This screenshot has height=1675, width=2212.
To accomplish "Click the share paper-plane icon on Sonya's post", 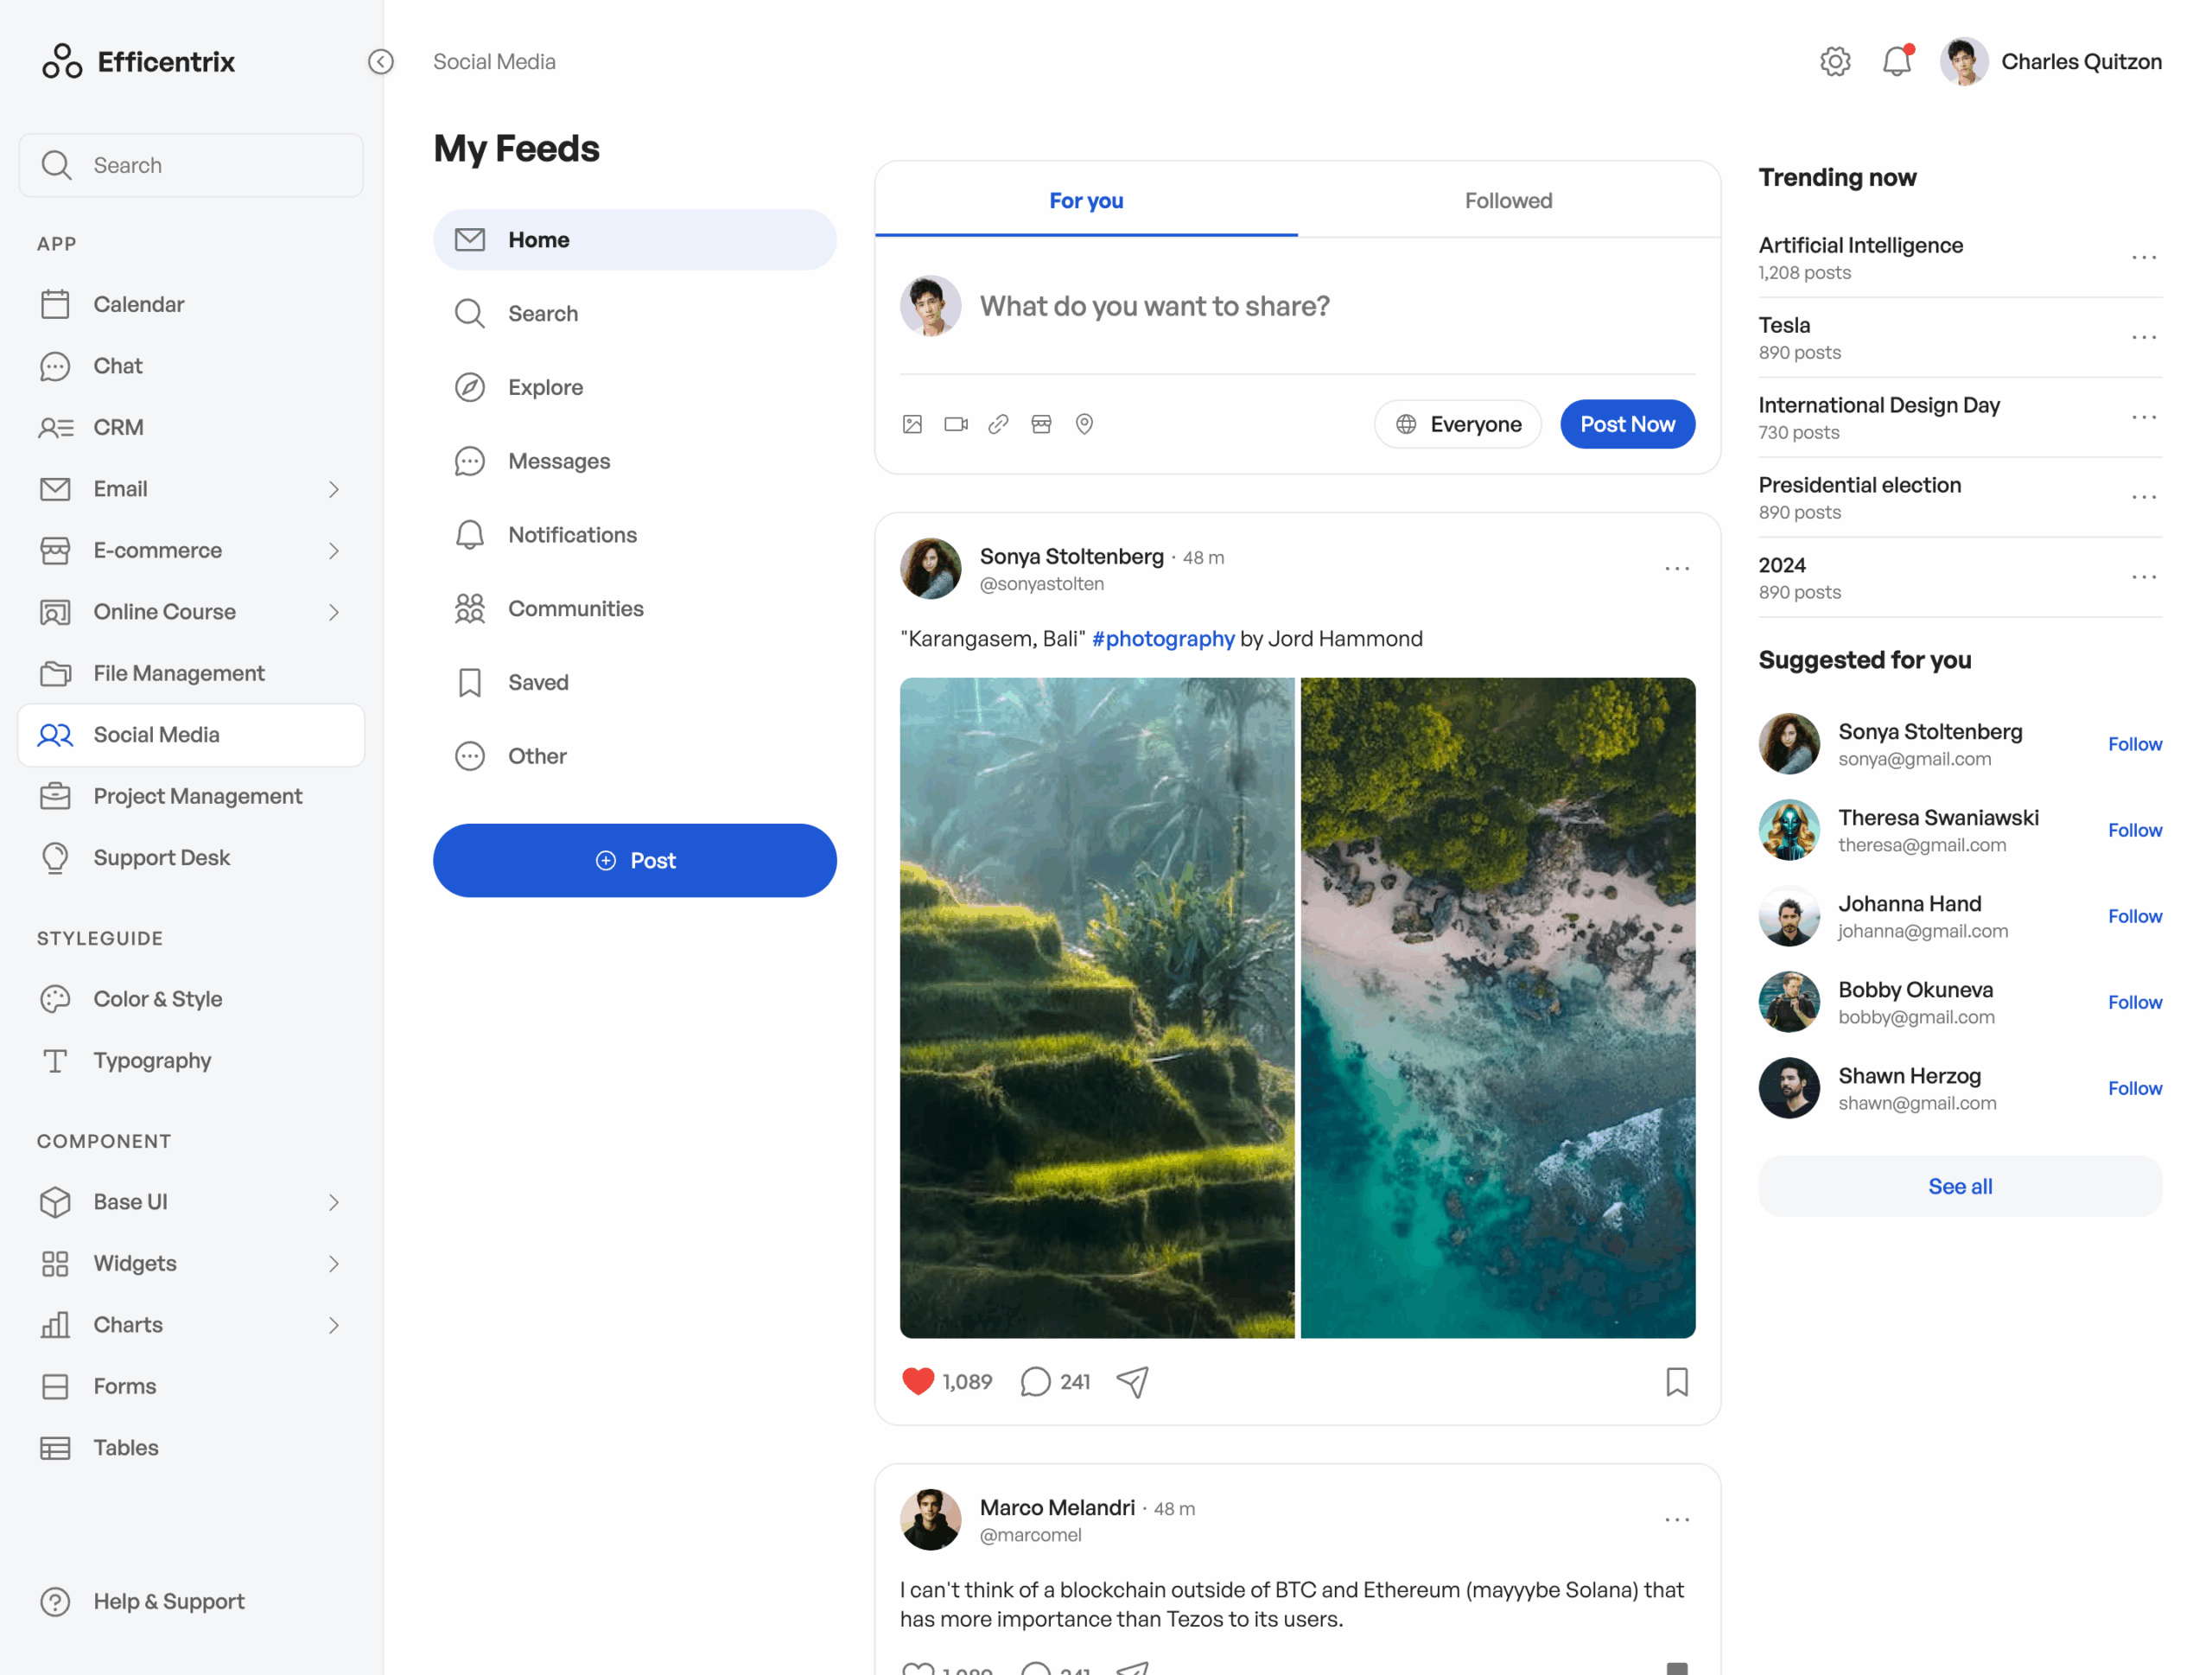I will (x=1132, y=1382).
